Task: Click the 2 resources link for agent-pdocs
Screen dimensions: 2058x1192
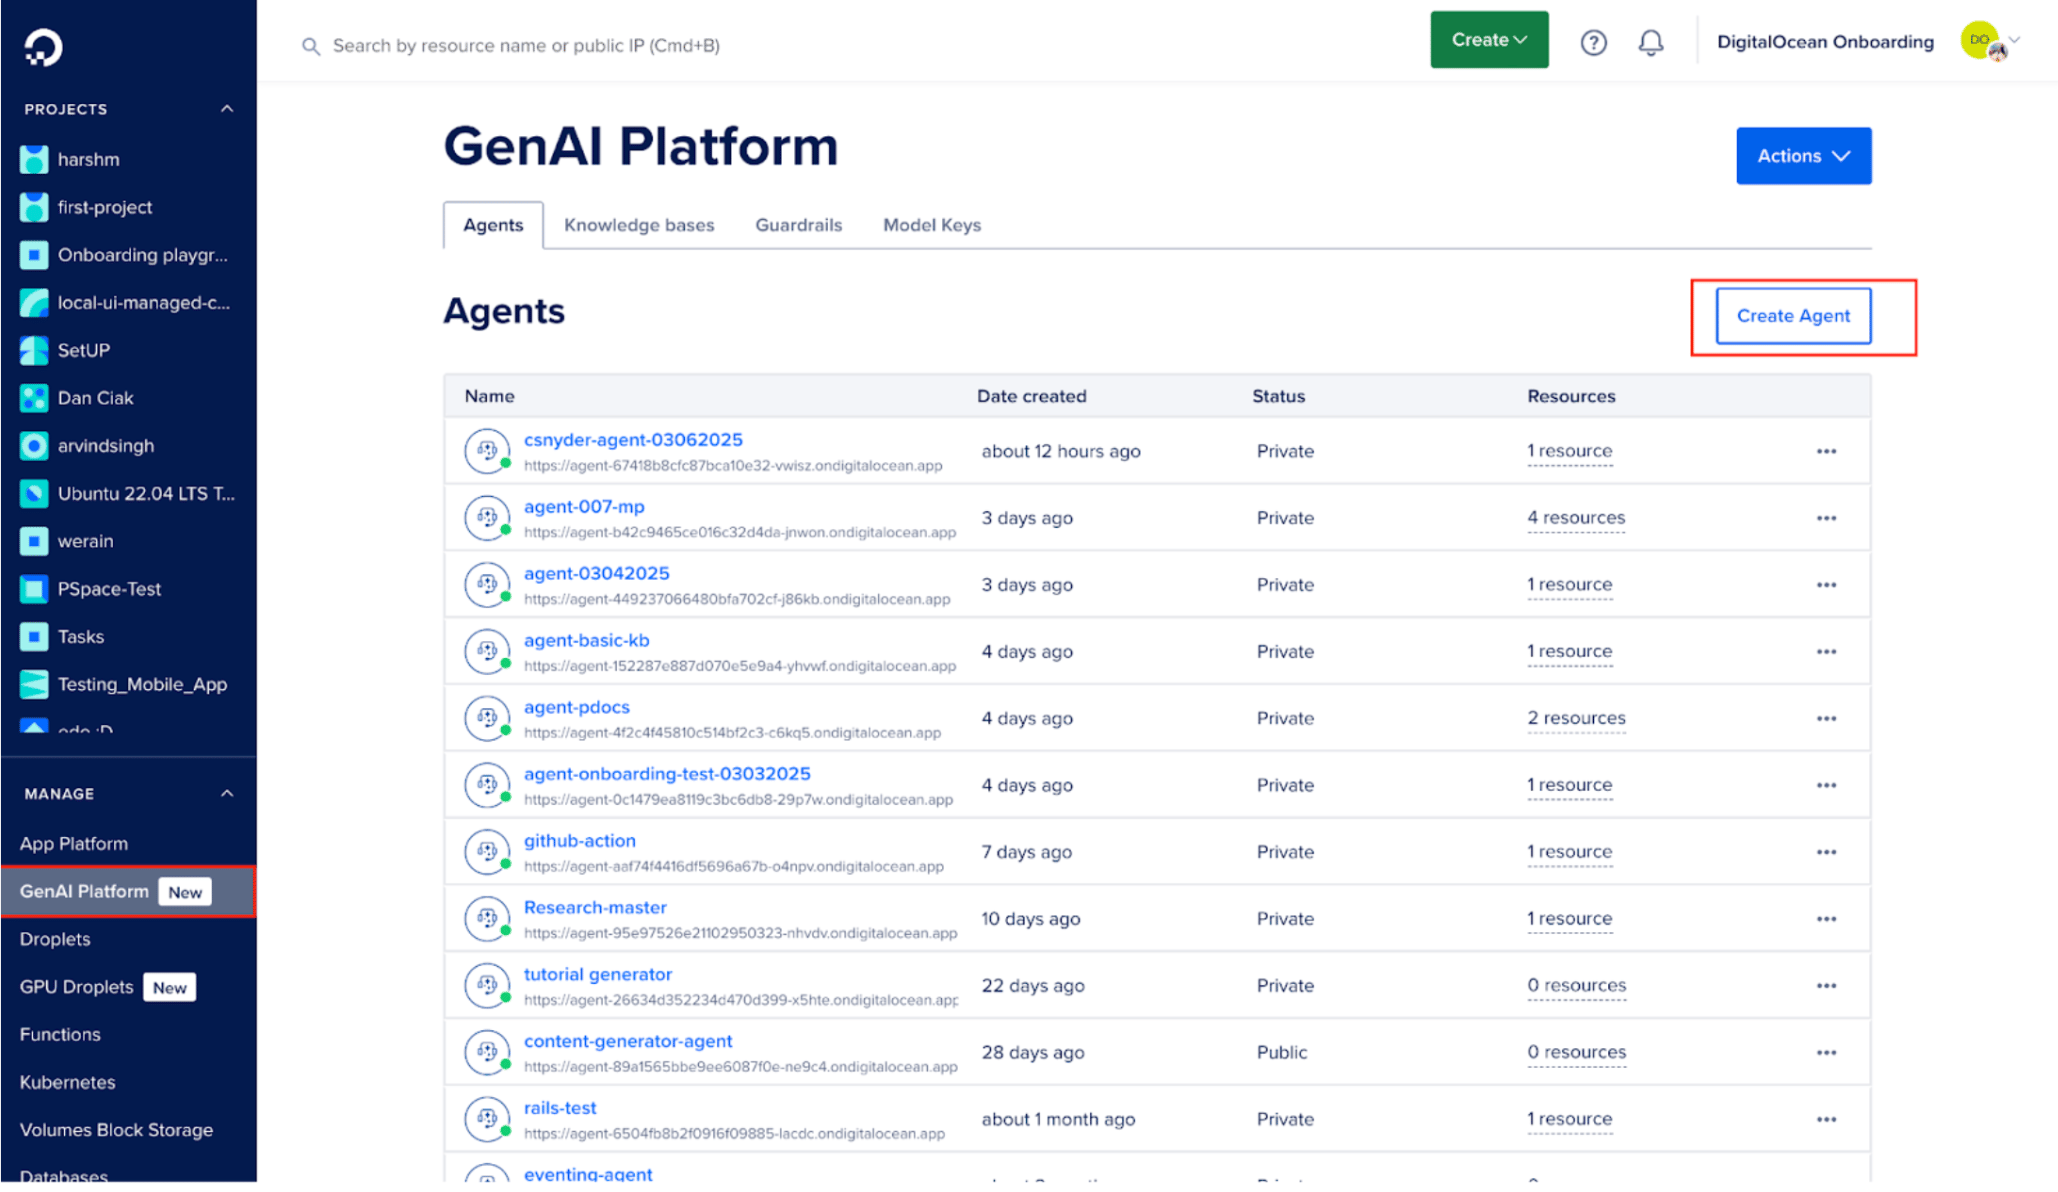Action: (1576, 718)
